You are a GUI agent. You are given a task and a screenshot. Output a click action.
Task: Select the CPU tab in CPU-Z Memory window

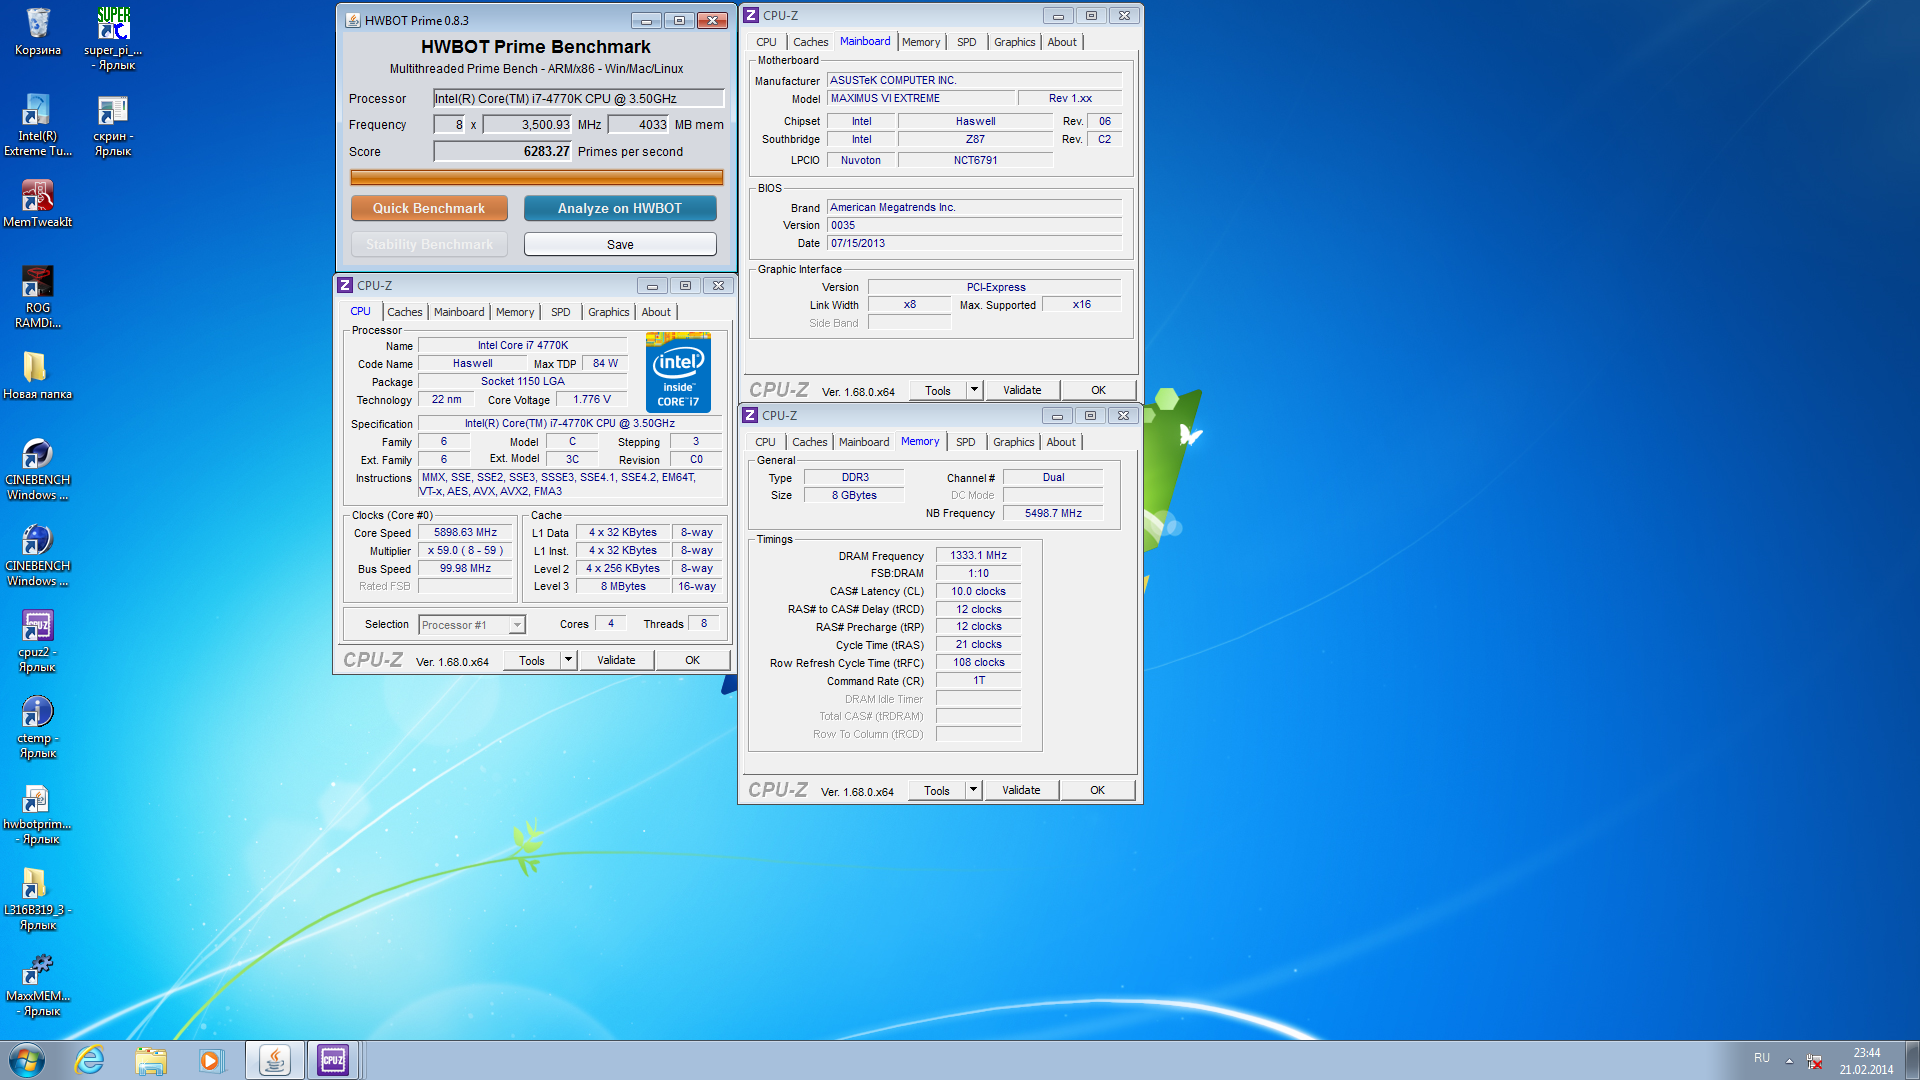pos(765,442)
